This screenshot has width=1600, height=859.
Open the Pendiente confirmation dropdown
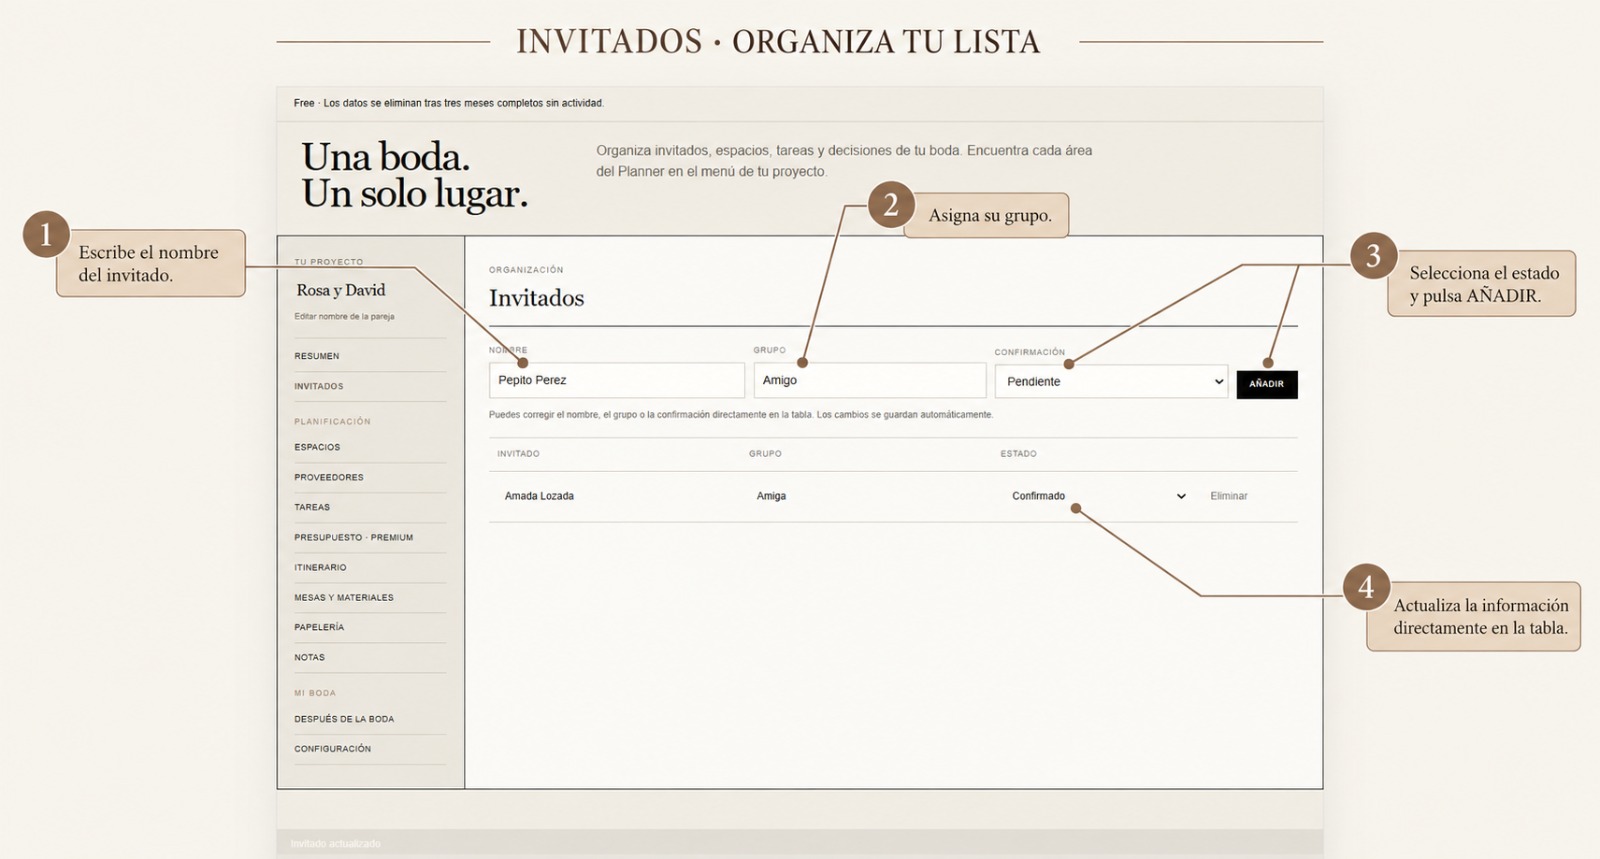1111,381
